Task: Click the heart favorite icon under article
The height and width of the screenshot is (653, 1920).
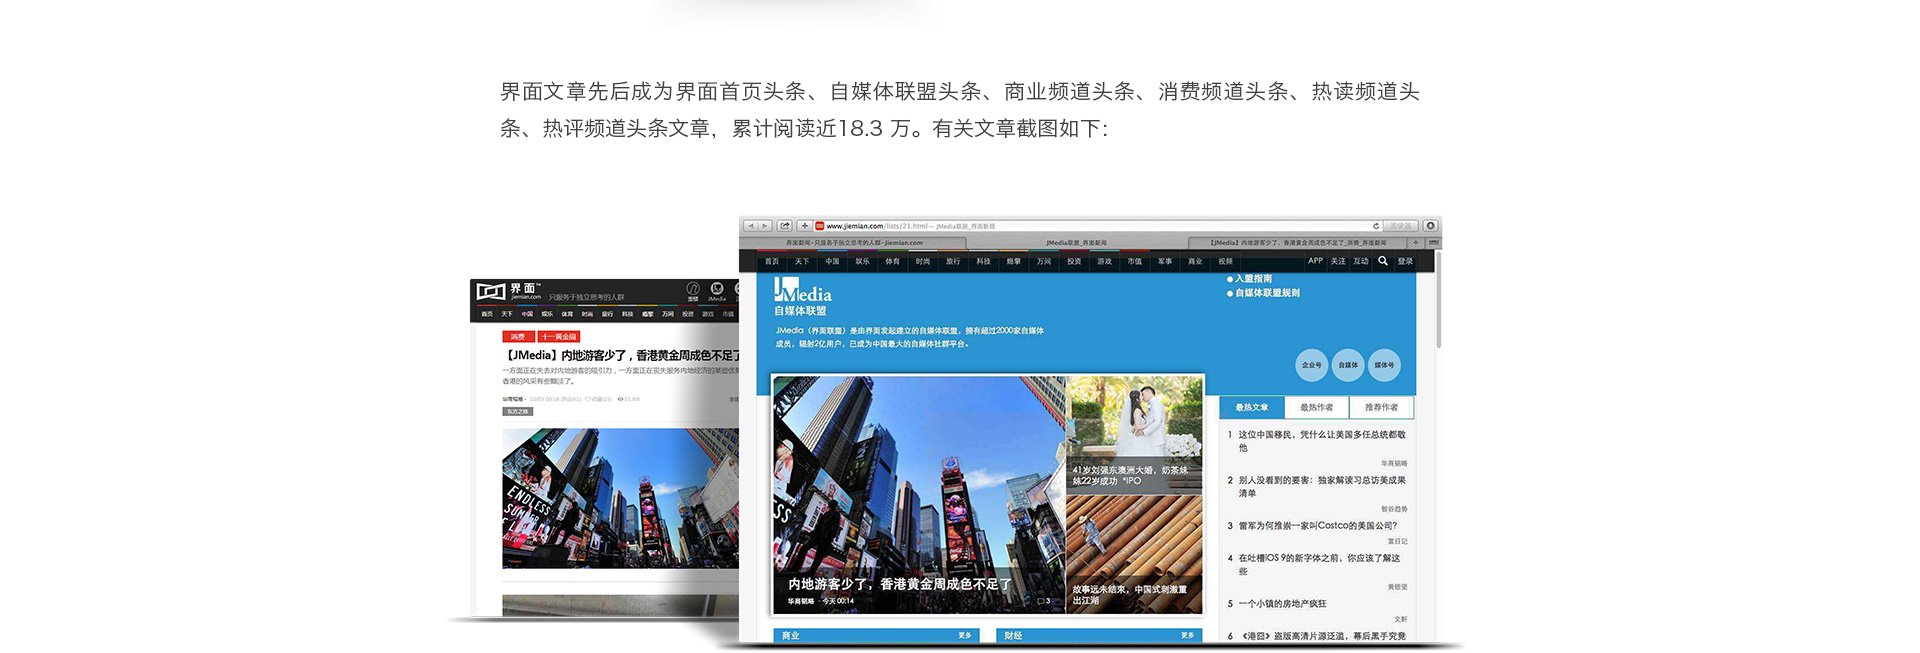Action: point(588,399)
